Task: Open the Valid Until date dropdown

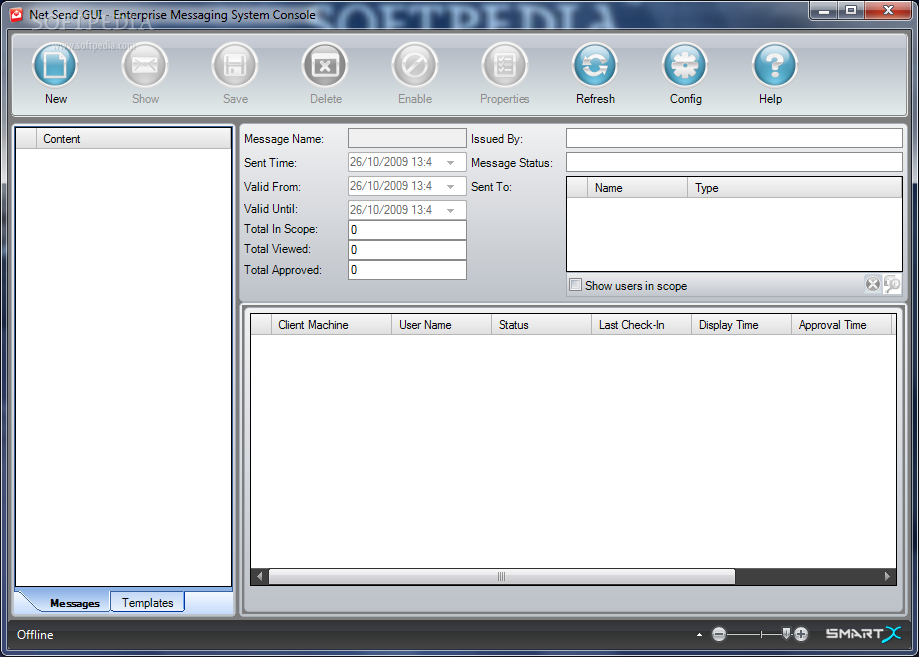Action: pyautogui.click(x=451, y=210)
